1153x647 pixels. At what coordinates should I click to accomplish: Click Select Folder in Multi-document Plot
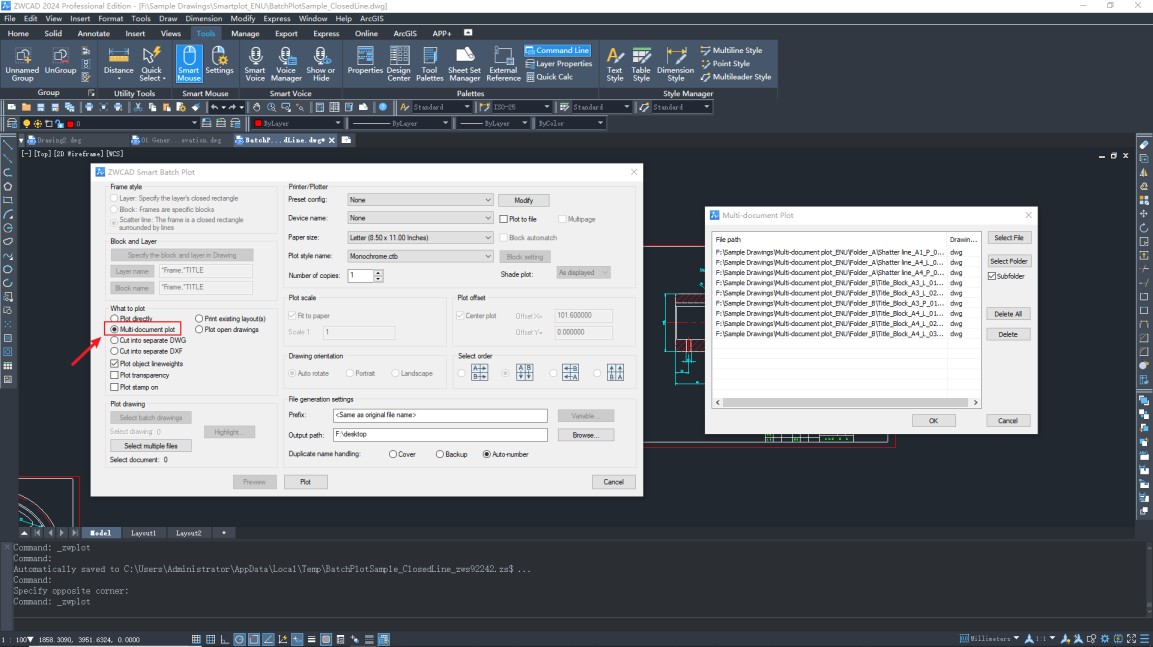(x=1008, y=261)
